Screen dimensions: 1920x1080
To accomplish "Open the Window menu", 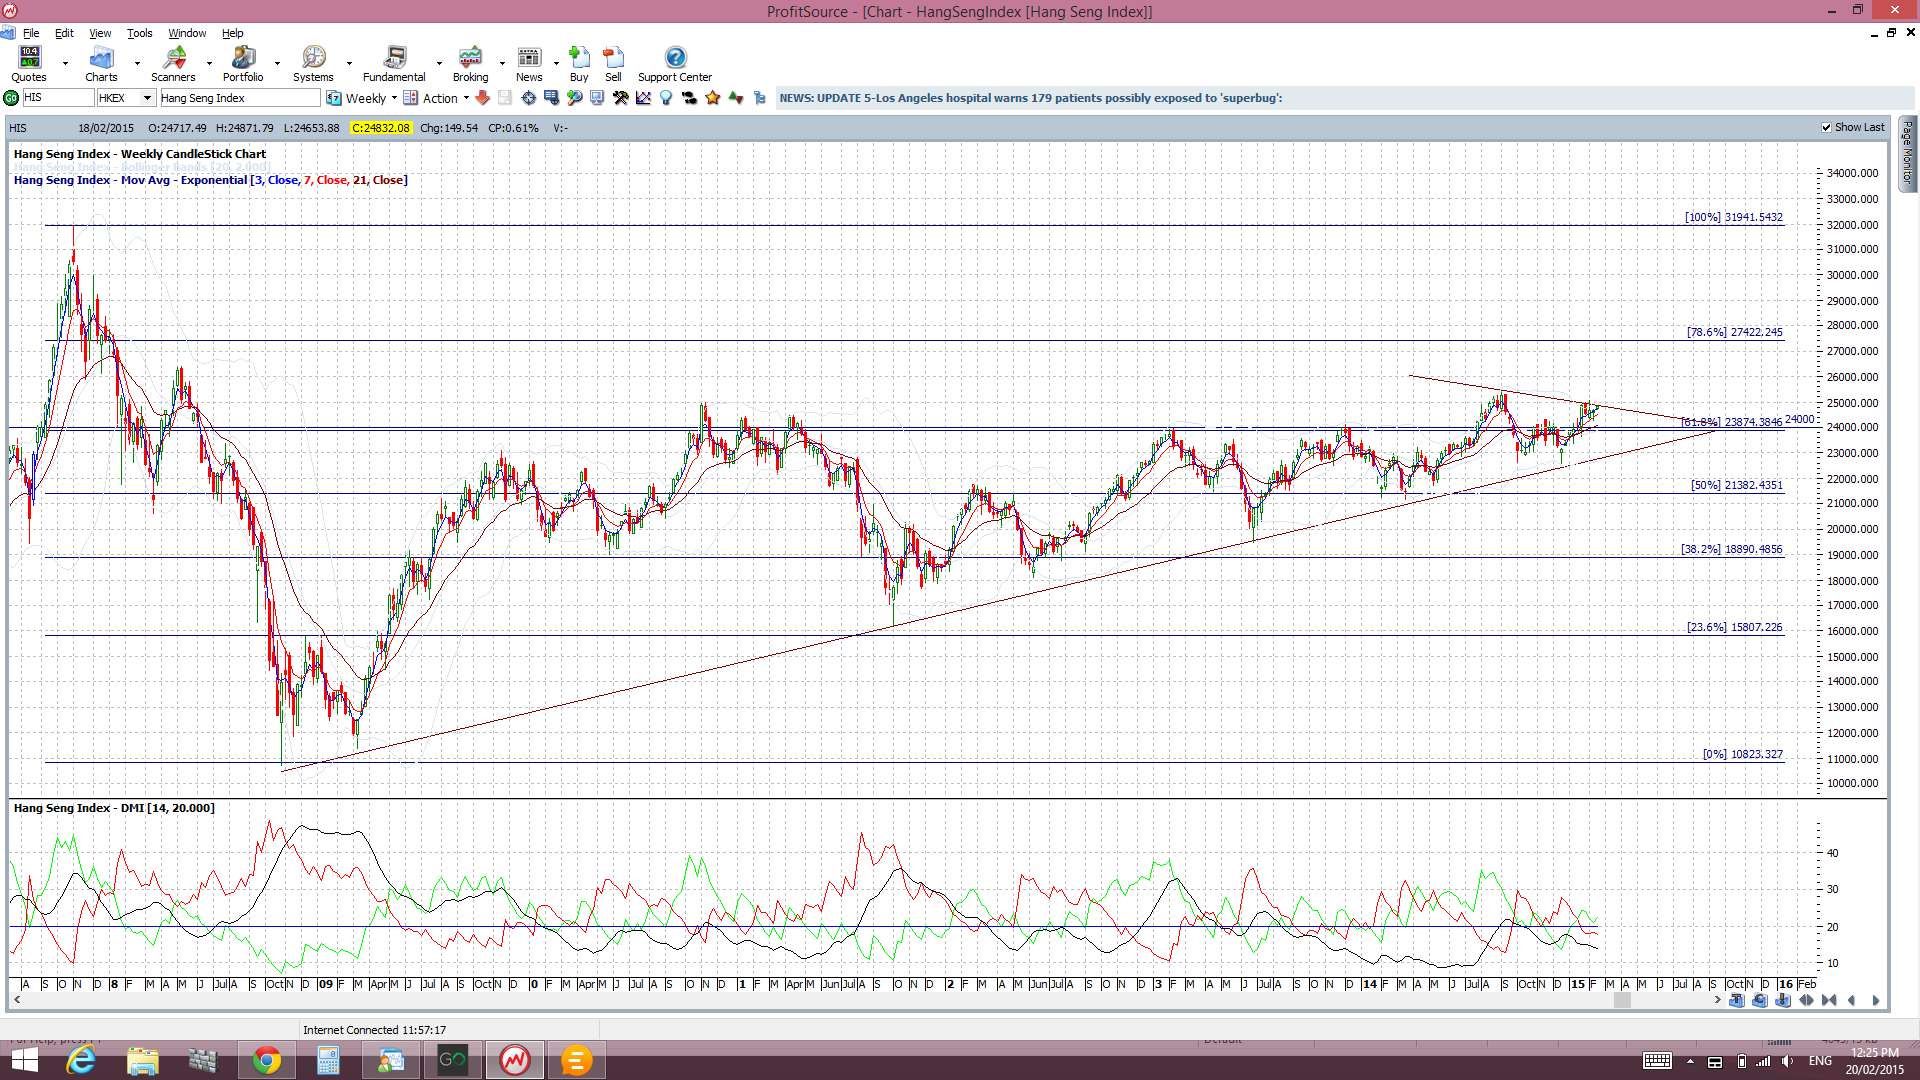I will 187,33.
